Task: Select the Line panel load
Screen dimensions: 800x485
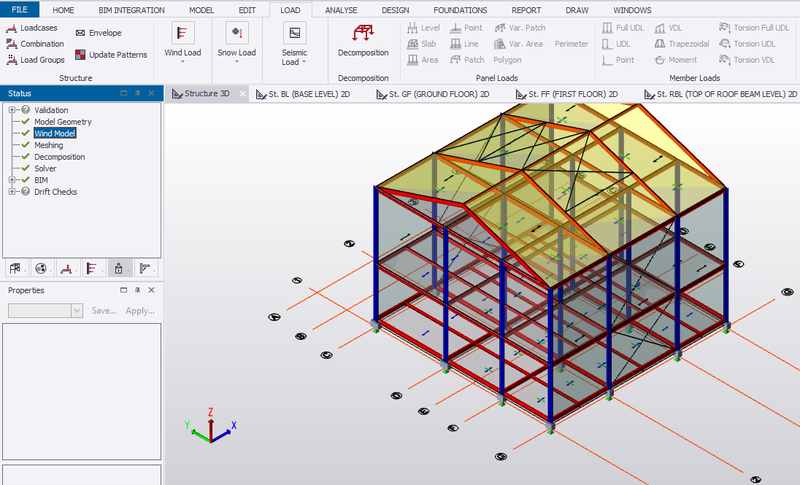Action: [464, 44]
